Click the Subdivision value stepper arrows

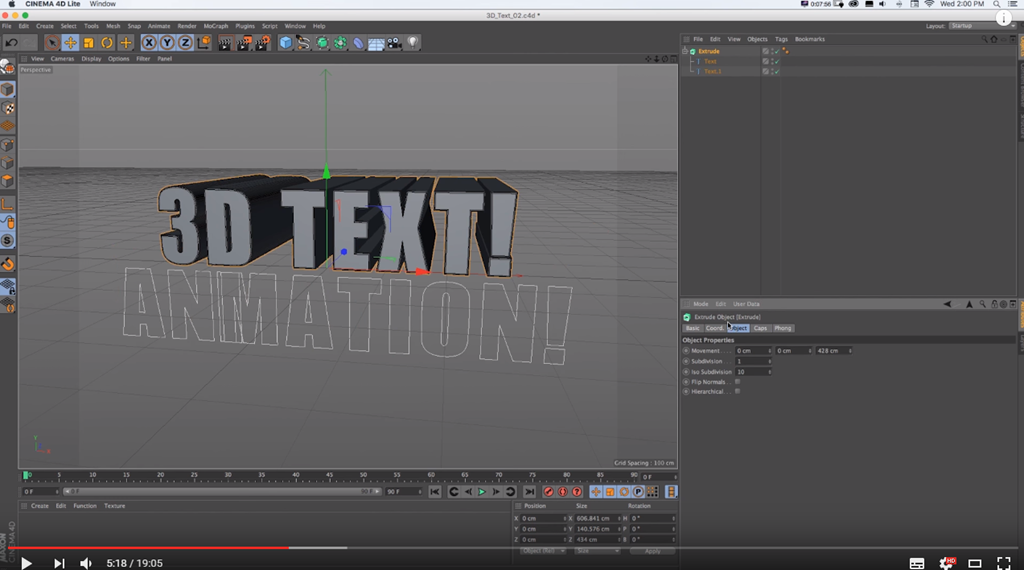click(769, 361)
